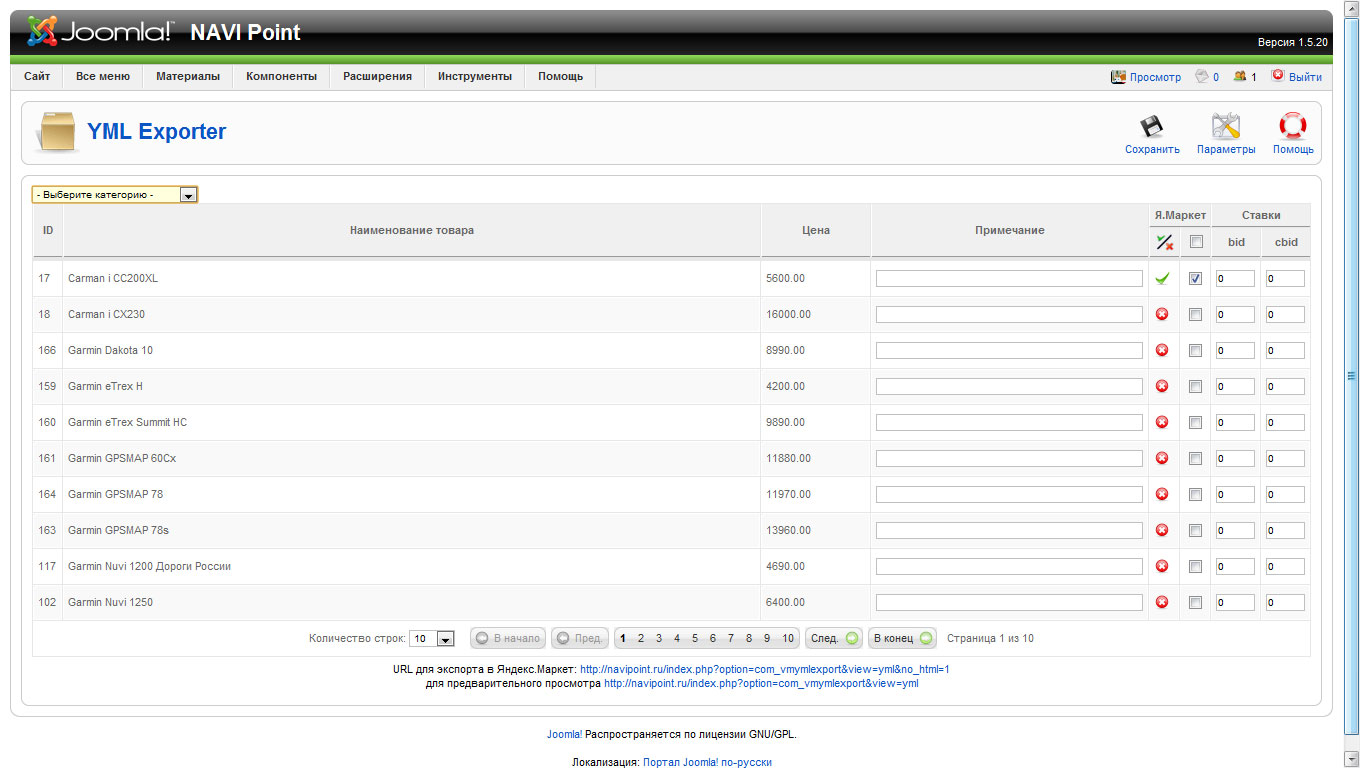
Task: Click green checkmark status for Carman i CC200XL
Action: 1162,279
